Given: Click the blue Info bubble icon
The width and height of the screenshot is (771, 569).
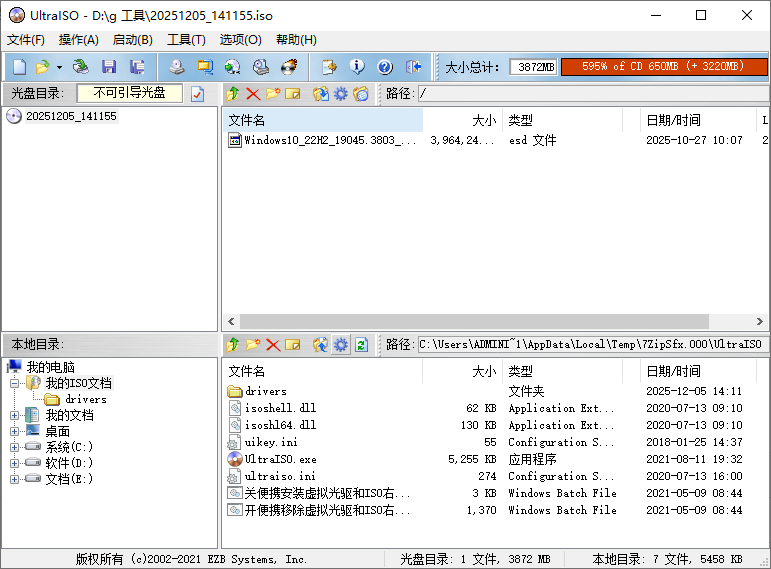Looking at the screenshot, I should pyautogui.click(x=357, y=67).
